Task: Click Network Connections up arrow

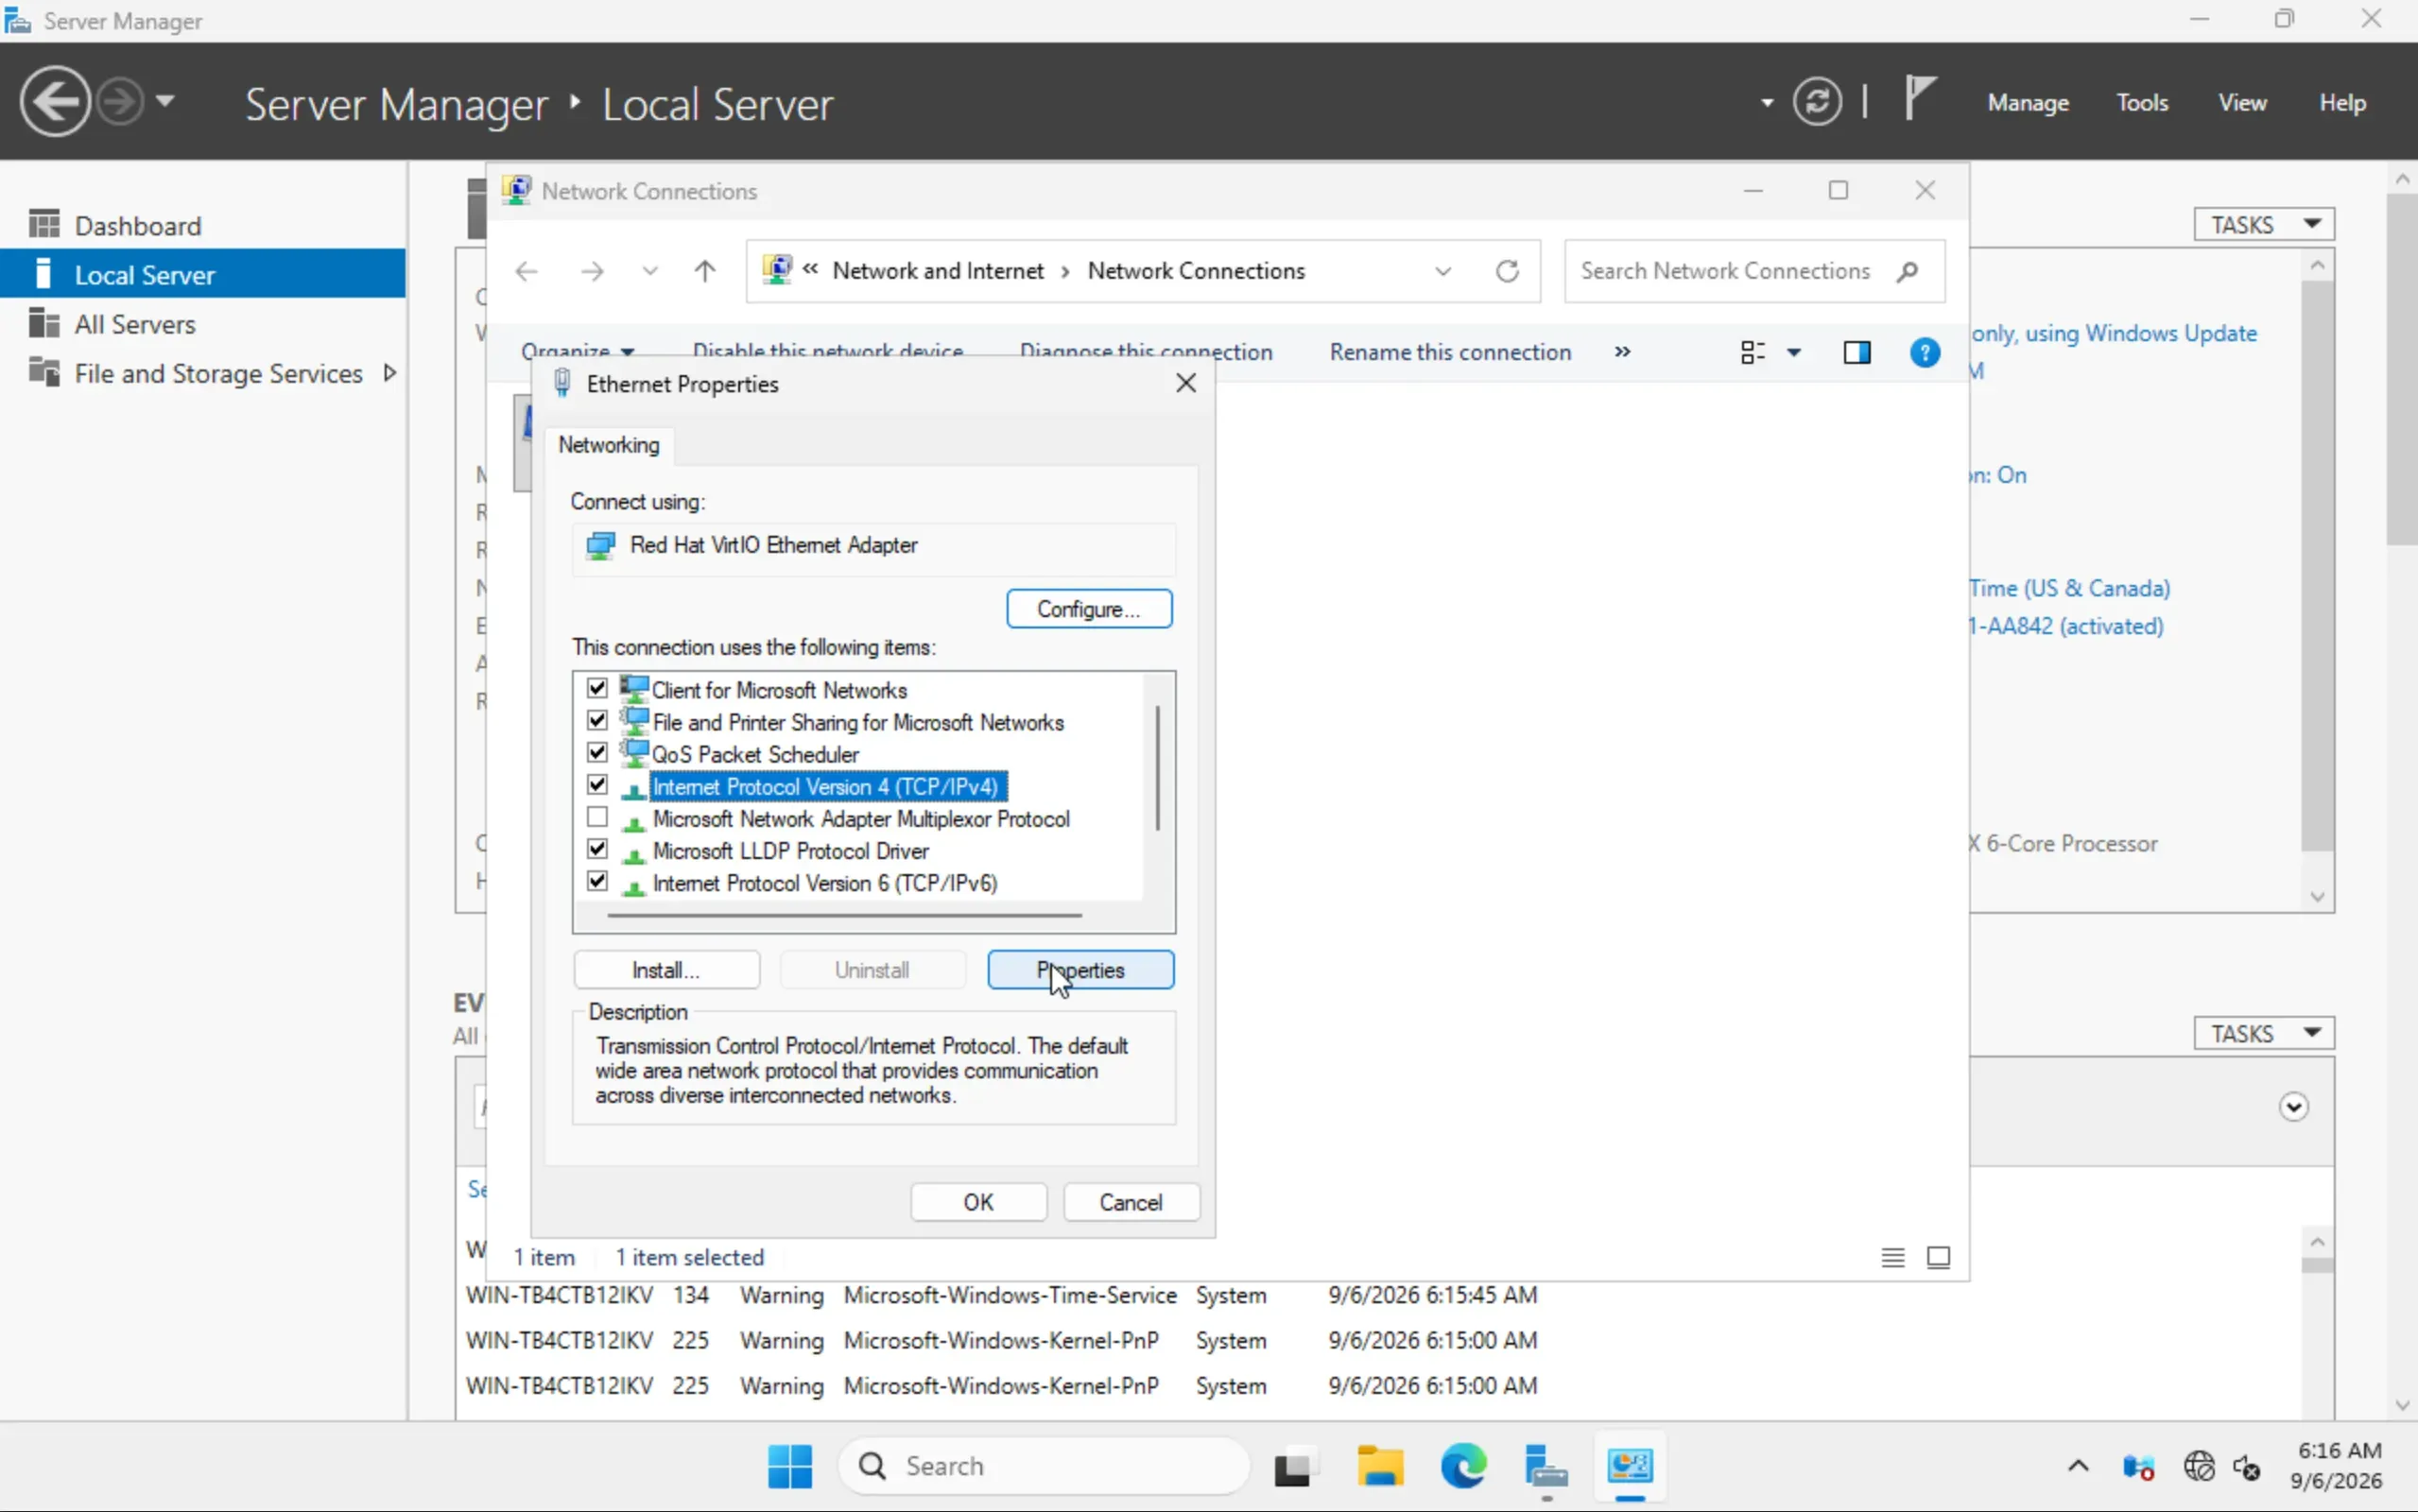Action: (705, 271)
